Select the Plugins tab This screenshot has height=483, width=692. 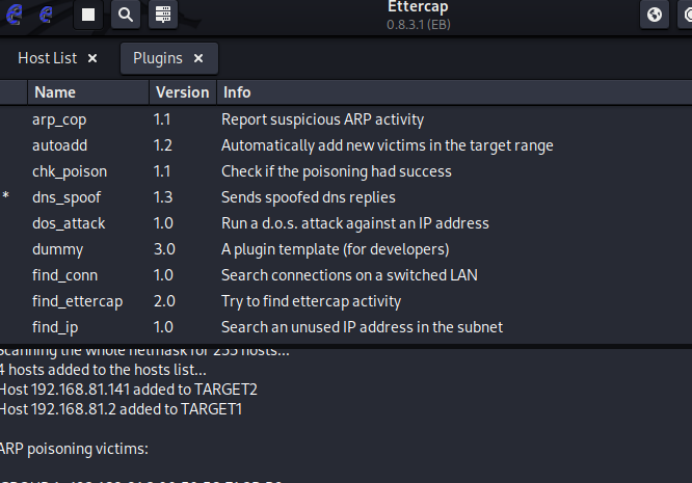coord(158,58)
